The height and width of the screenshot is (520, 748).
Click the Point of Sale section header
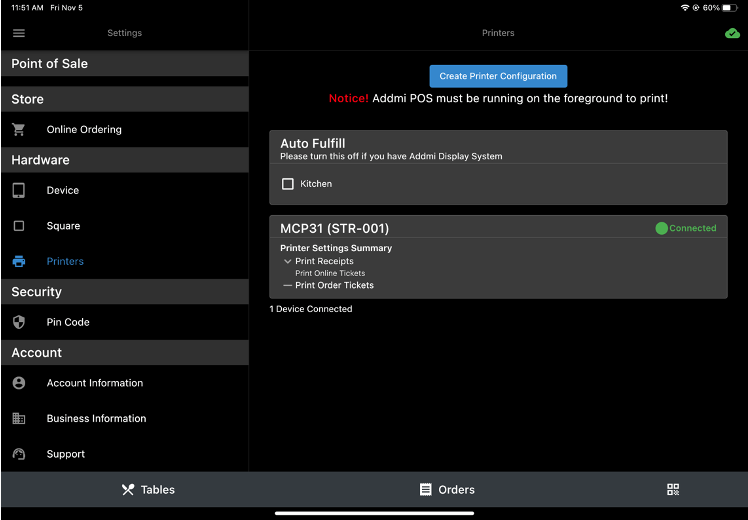125,63
